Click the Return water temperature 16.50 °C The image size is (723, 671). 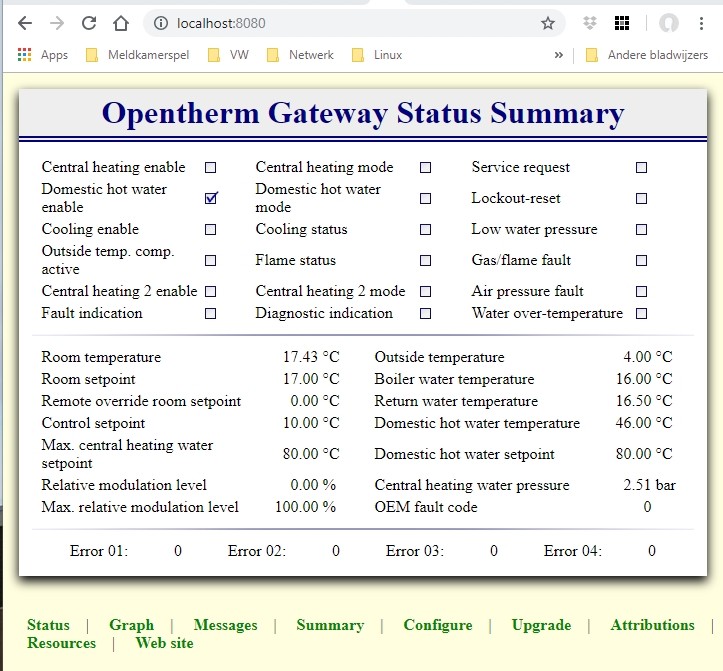tap(644, 401)
